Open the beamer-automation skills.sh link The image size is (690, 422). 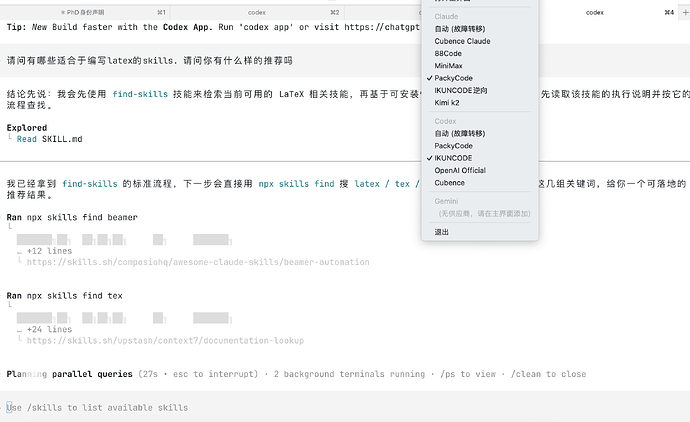(x=198, y=262)
